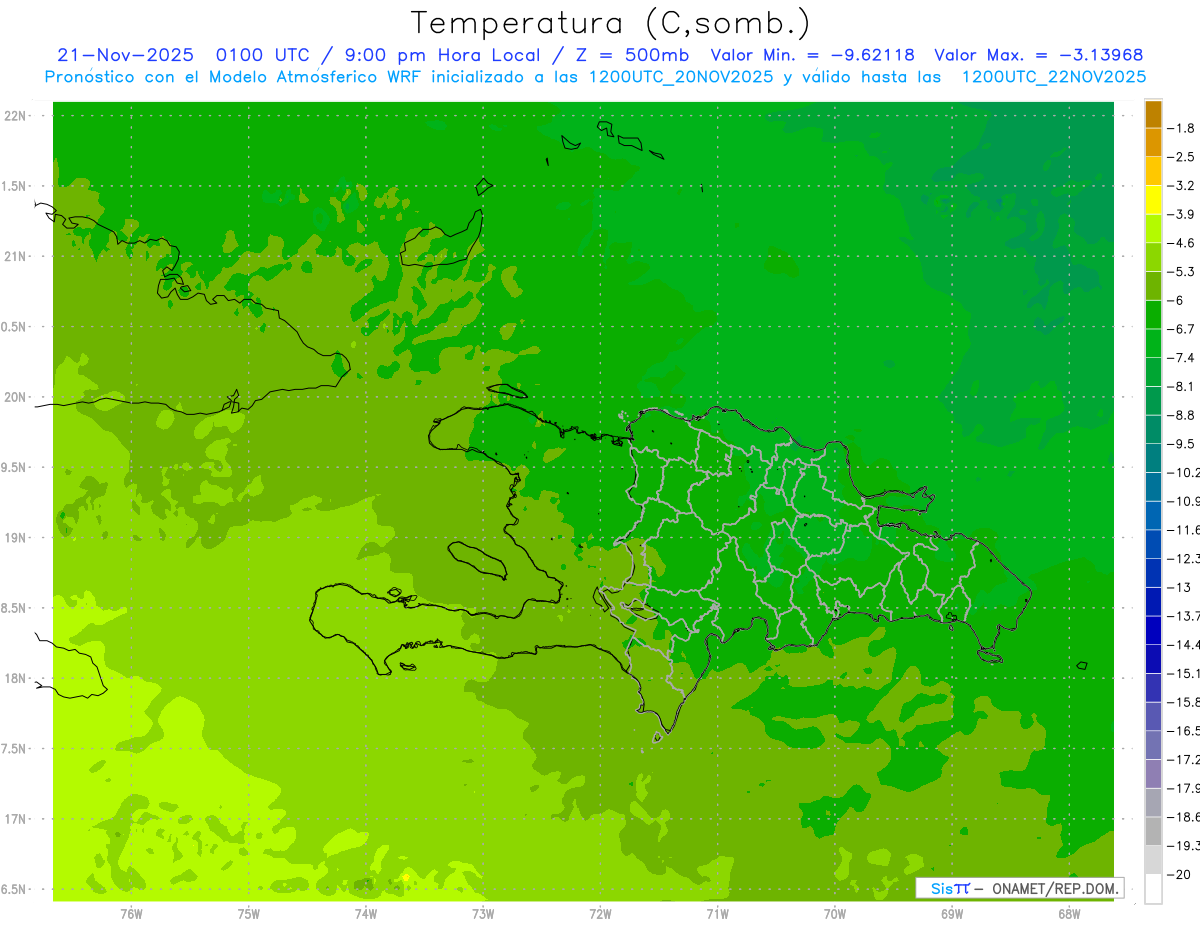
Task: Select the "Valor Min. = -9.62118" text
Action: [812, 55]
